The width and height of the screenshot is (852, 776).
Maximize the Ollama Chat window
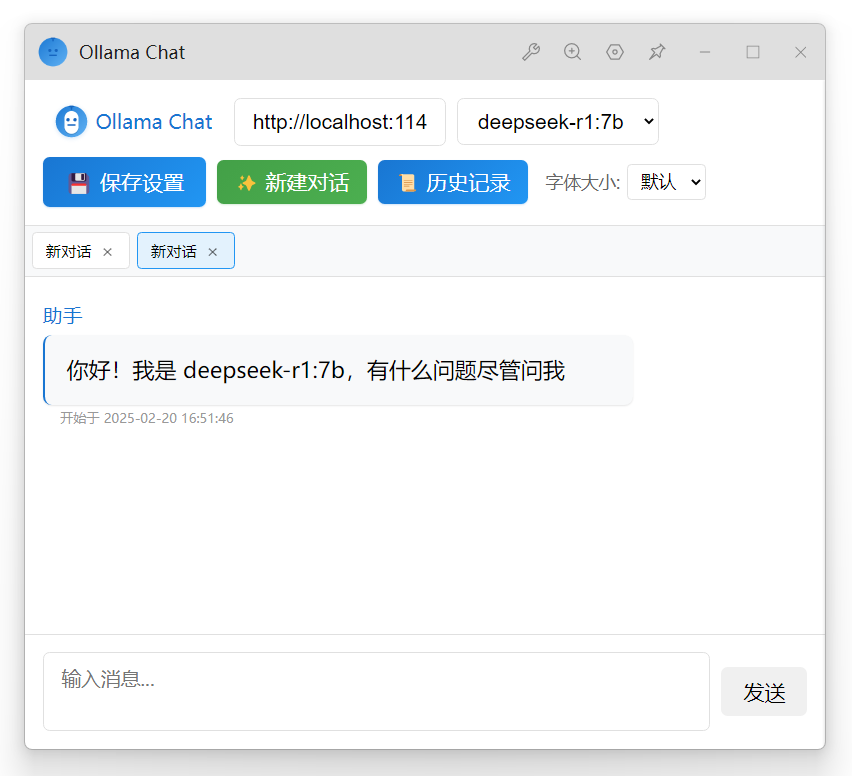tap(753, 52)
